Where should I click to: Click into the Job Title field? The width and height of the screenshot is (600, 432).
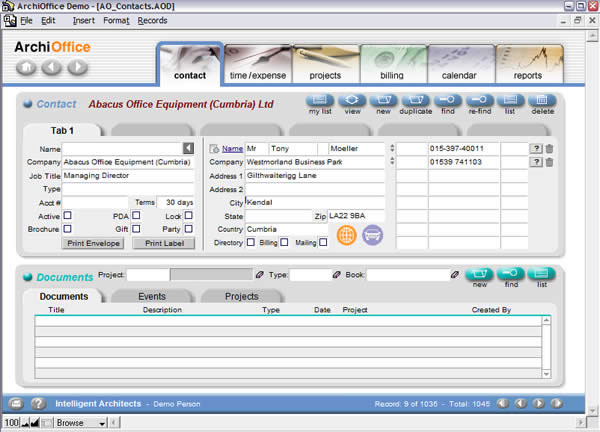click(128, 176)
